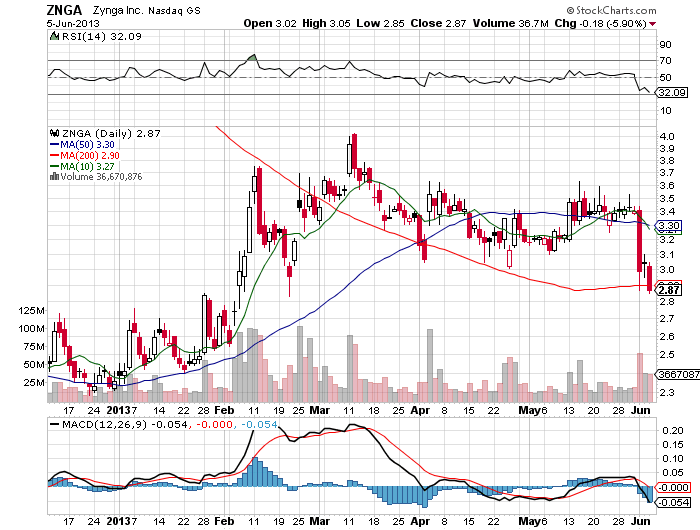Click the Jun label on price axis
Screen dimensions: 700x530
click(x=641, y=410)
